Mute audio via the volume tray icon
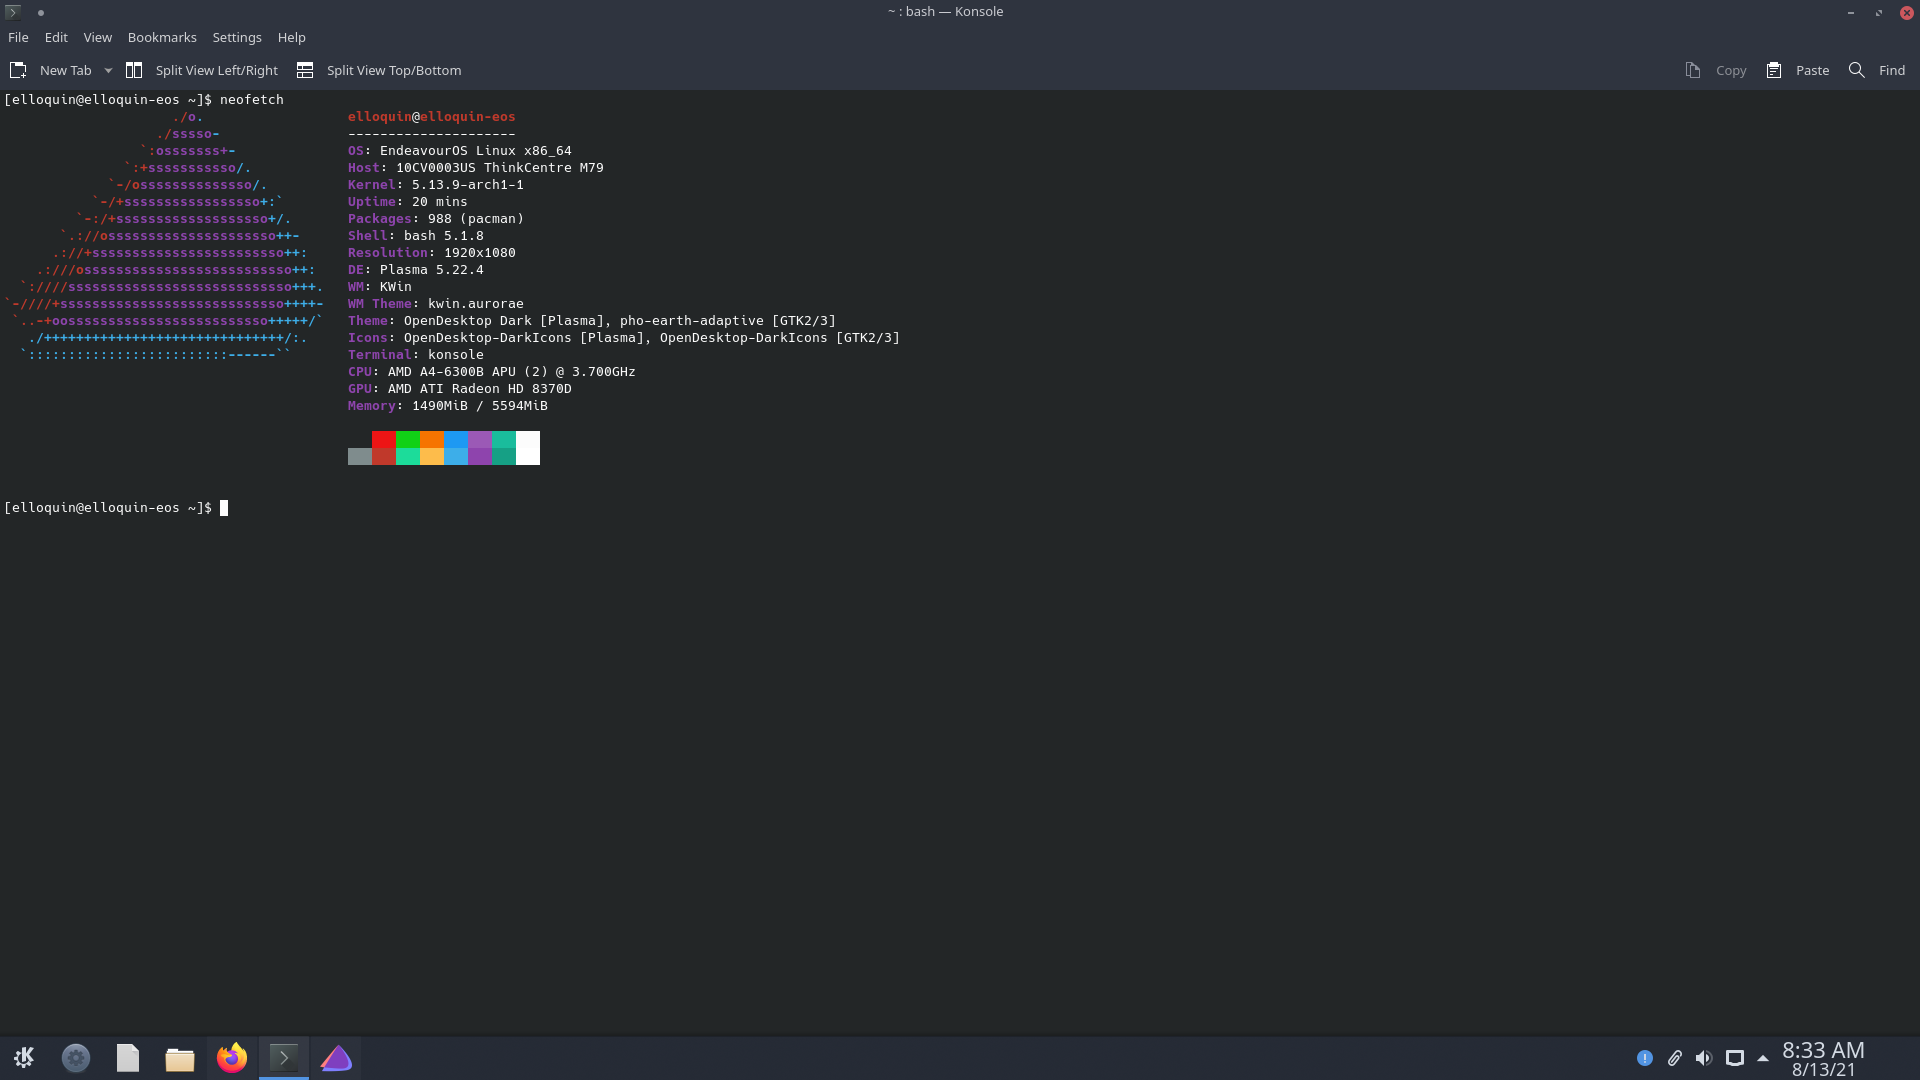The image size is (1920, 1080). tap(1704, 1057)
